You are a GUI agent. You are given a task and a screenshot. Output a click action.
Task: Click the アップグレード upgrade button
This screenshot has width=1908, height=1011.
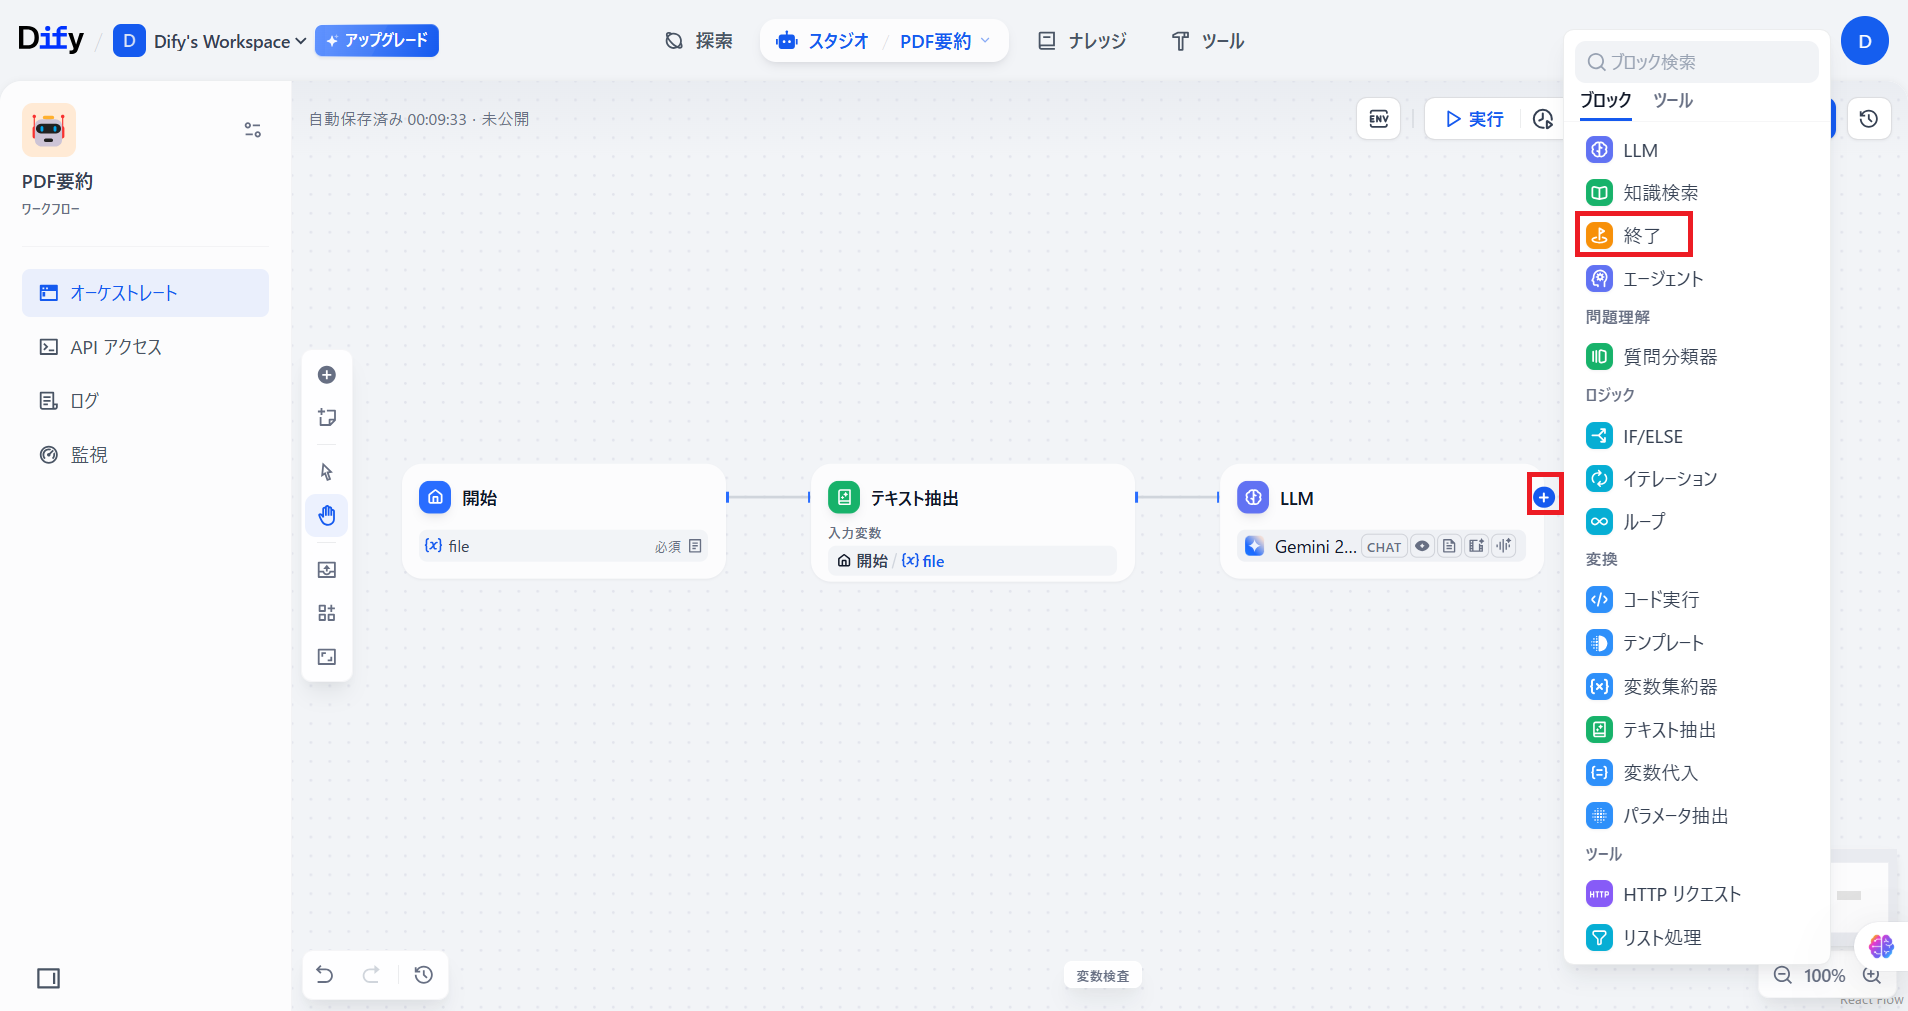(x=377, y=41)
